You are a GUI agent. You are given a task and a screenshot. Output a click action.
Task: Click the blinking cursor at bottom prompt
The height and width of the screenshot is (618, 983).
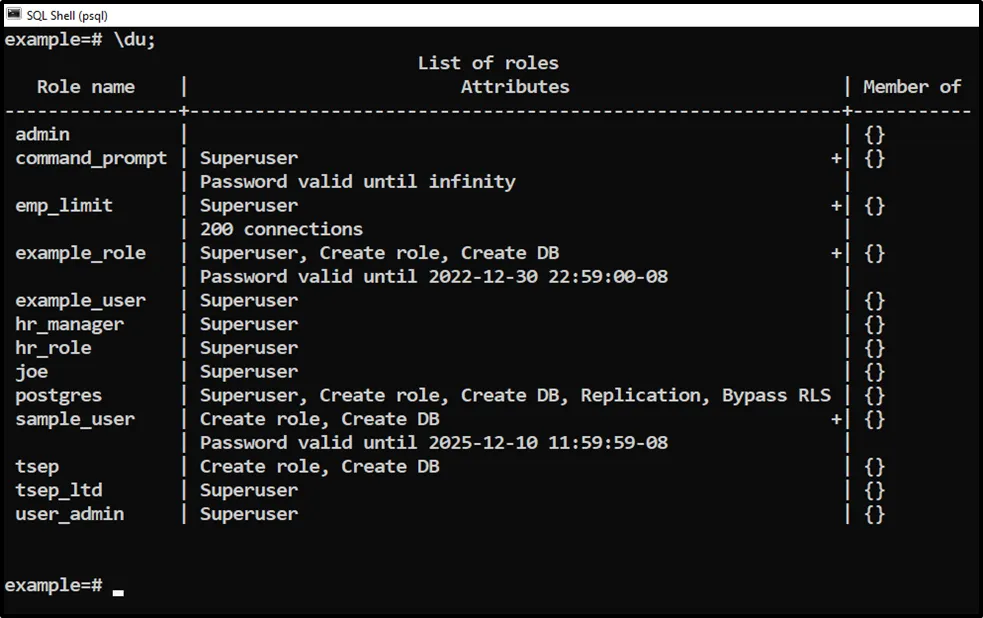(118, 591)
